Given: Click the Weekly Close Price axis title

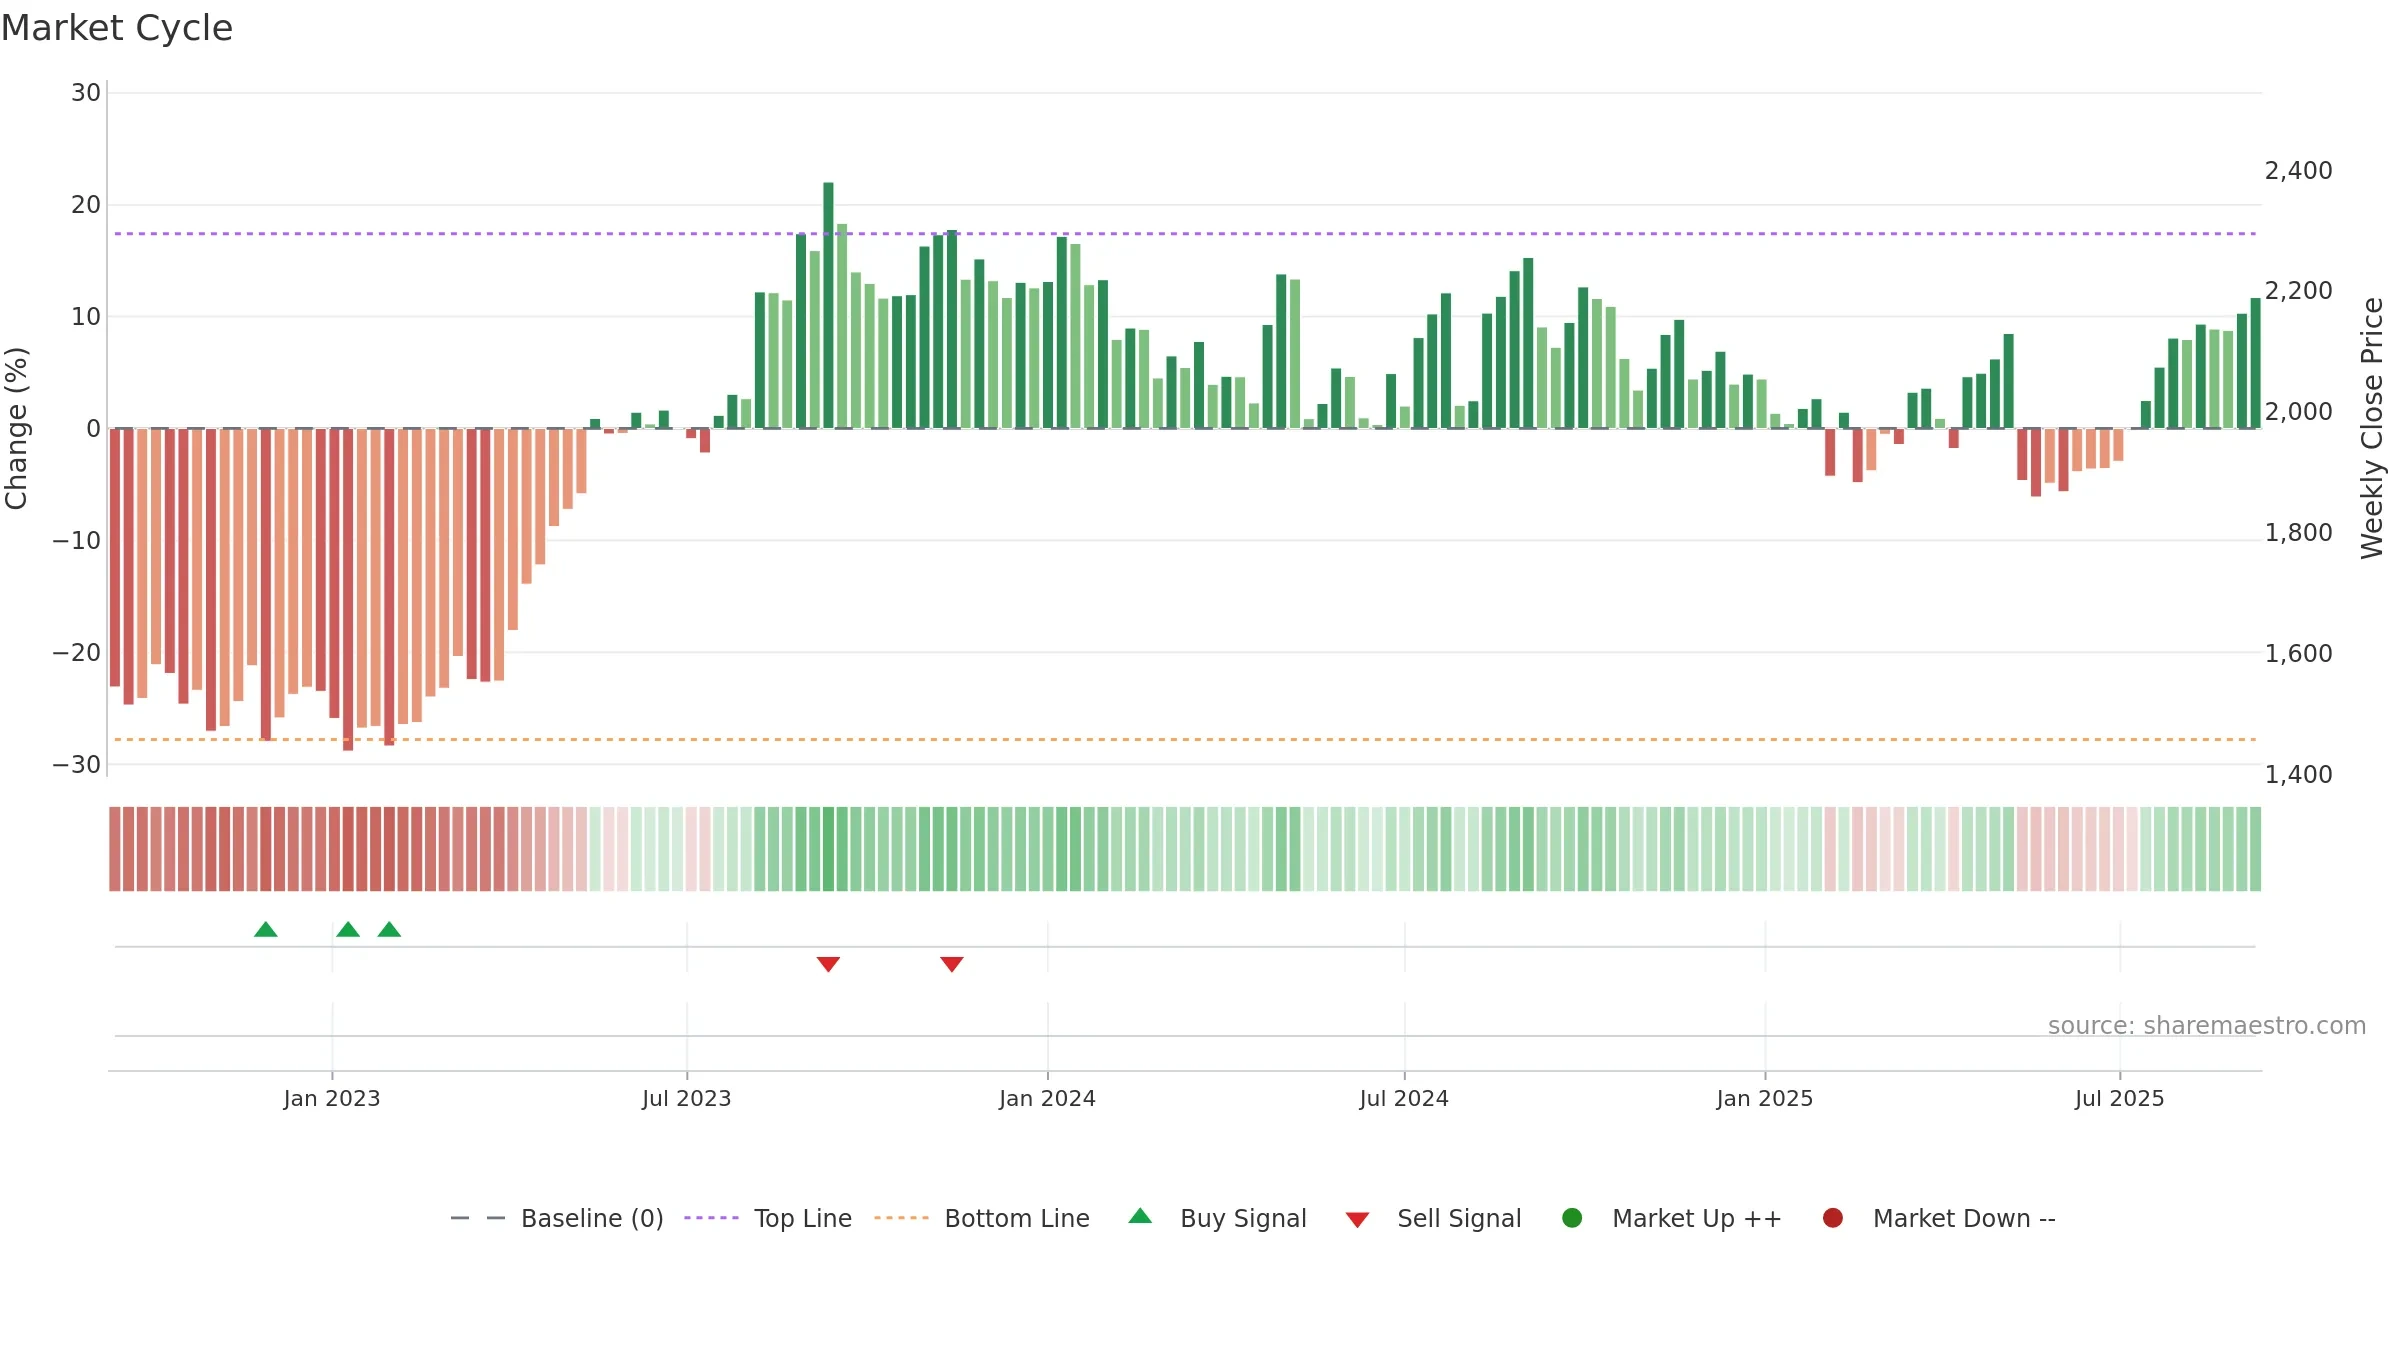Looking at the screenshot, I should (2372, 428).
